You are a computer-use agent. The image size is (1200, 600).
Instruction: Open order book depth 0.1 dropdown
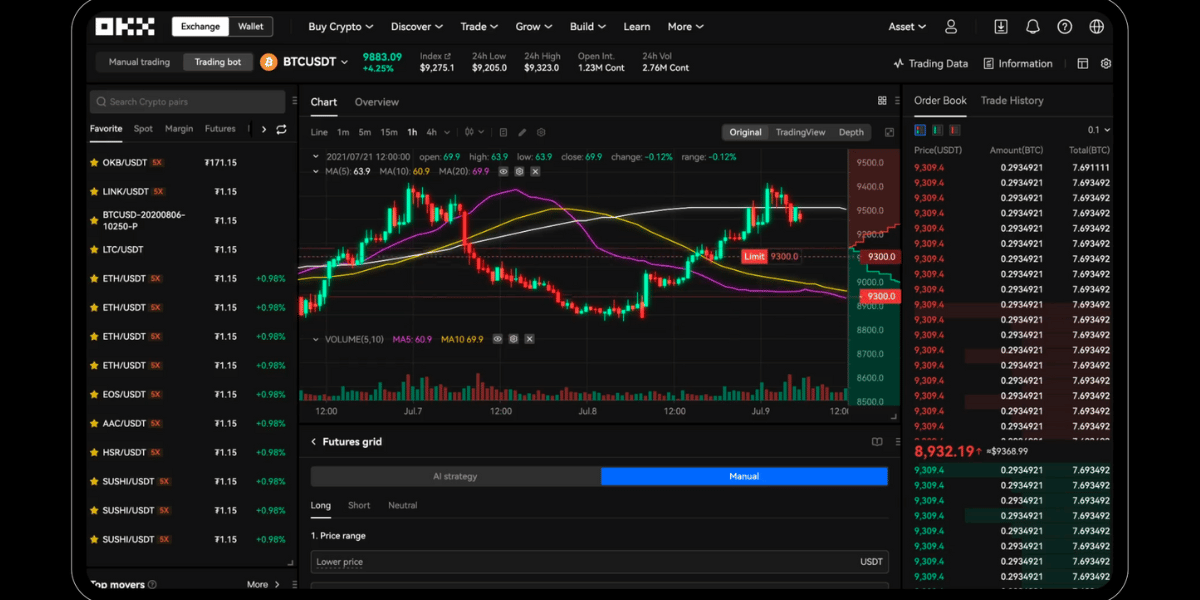pyautogui.click(x=1099, y=130)
